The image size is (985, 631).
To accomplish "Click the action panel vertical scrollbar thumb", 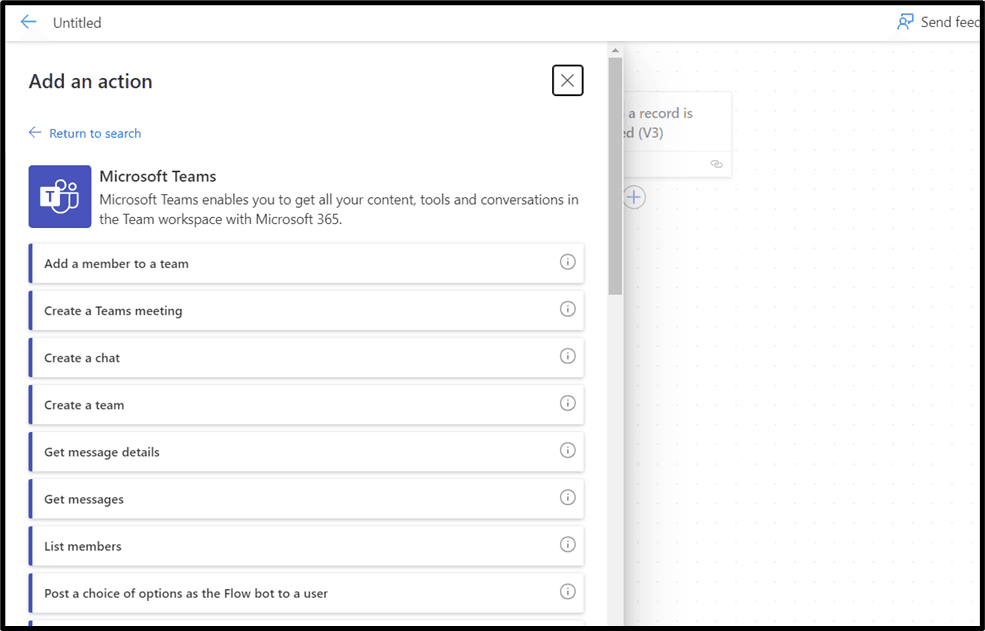I will 615,175.
